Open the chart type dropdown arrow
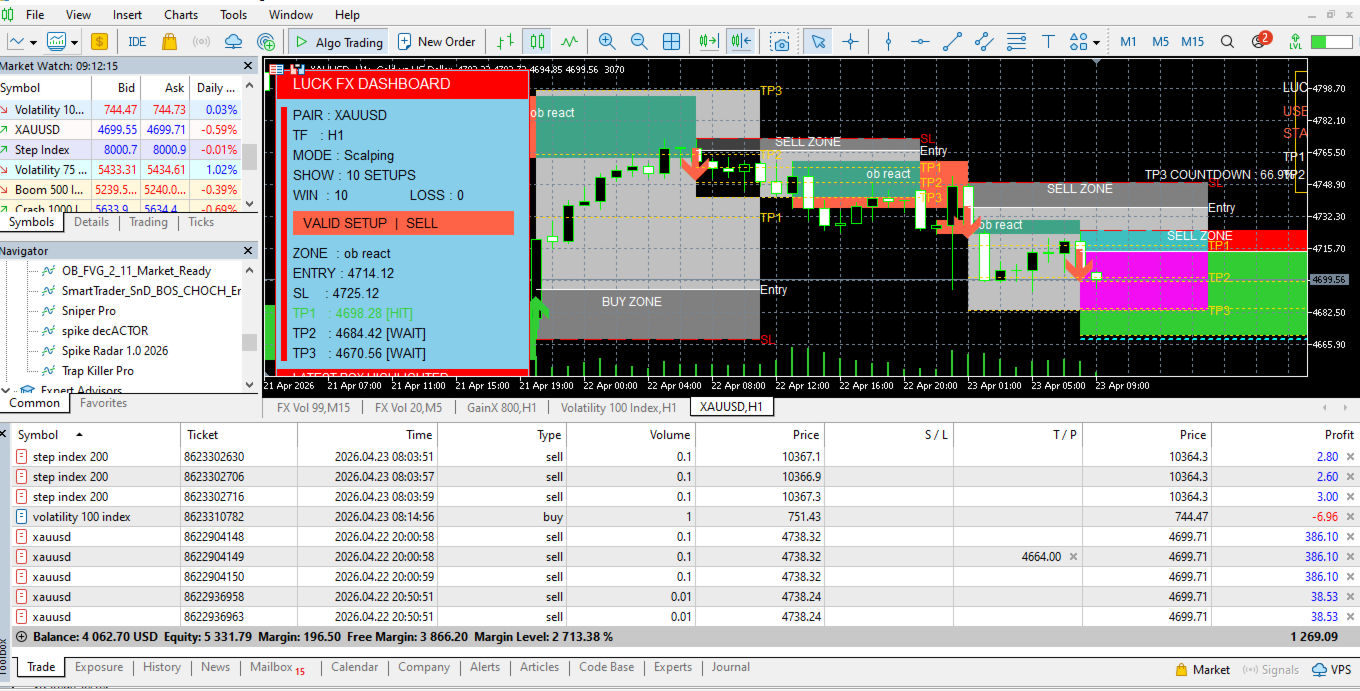The width and height of the screenshot is (1360, 691). pyautogui.click(x=34, y=43)
